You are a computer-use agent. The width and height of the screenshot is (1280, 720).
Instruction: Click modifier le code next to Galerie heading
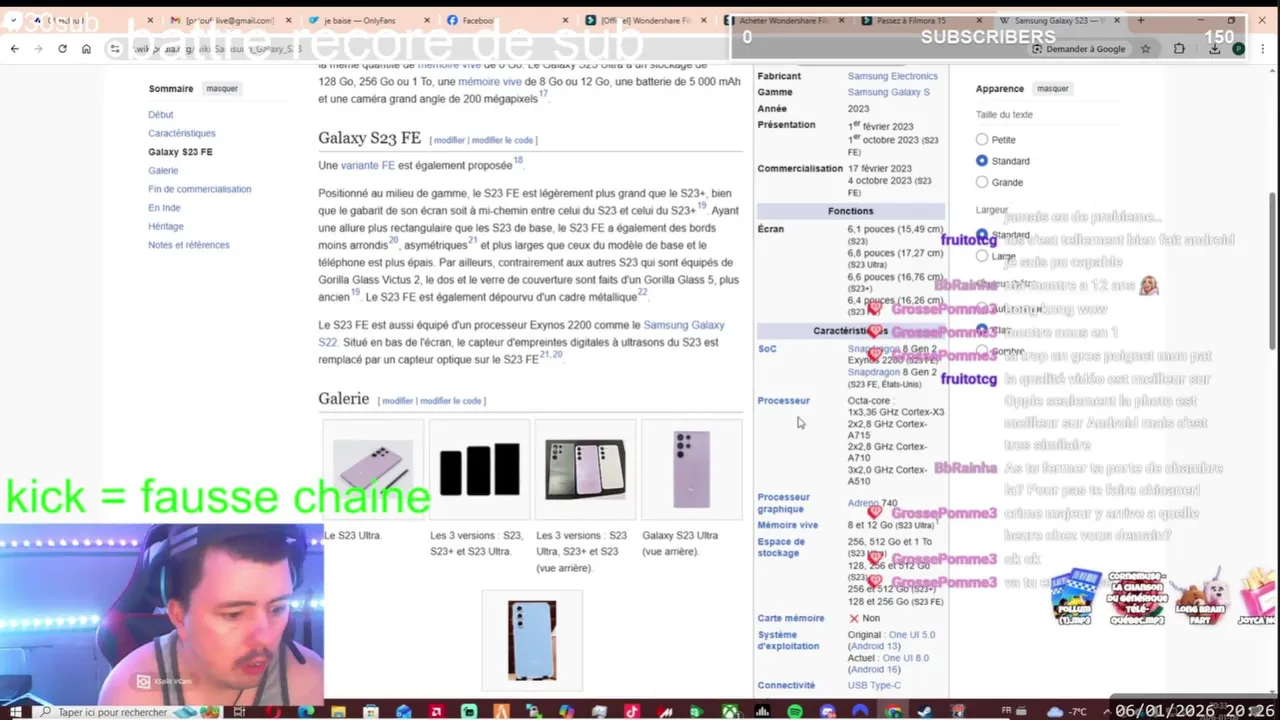(451, 401)
